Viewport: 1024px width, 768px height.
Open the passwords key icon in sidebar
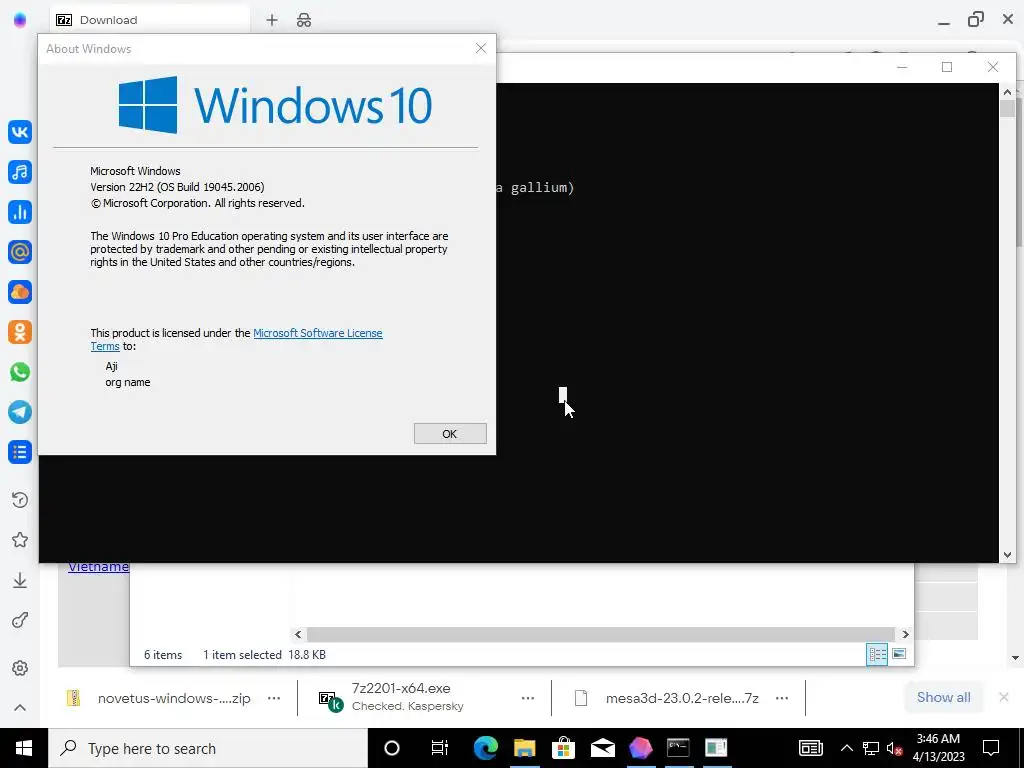click(20, 620)
